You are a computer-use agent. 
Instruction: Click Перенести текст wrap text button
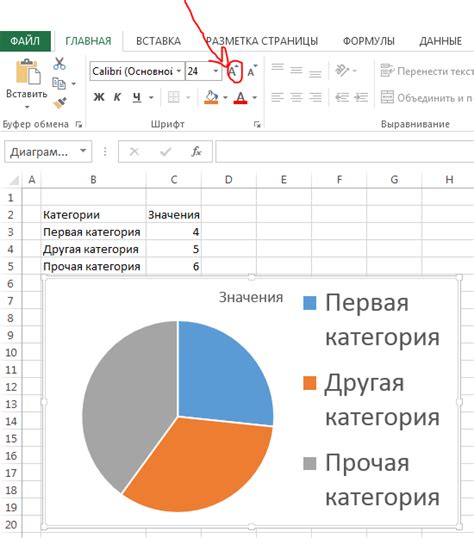[427, 71]
